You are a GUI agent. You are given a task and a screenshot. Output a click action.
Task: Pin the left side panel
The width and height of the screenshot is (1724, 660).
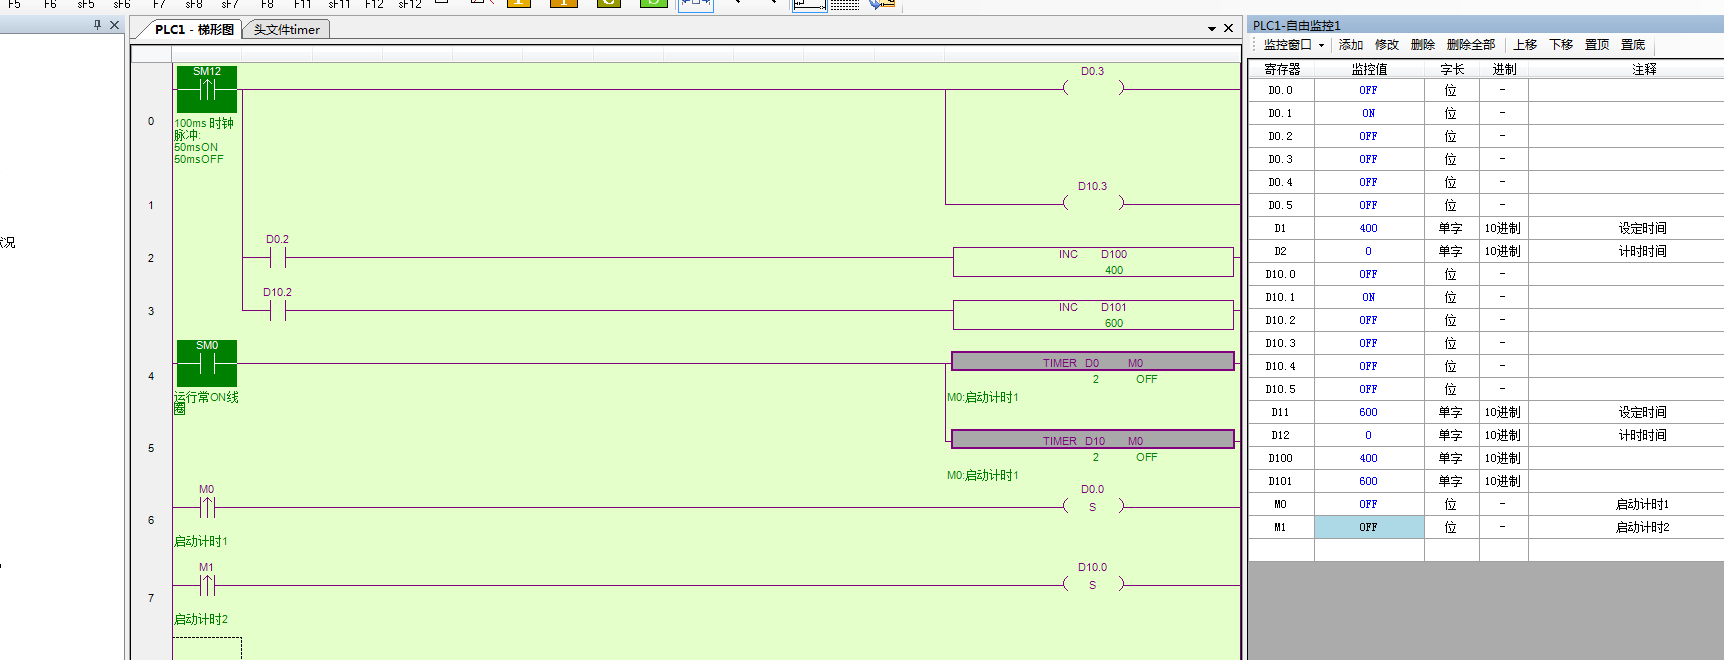[97, 25]
